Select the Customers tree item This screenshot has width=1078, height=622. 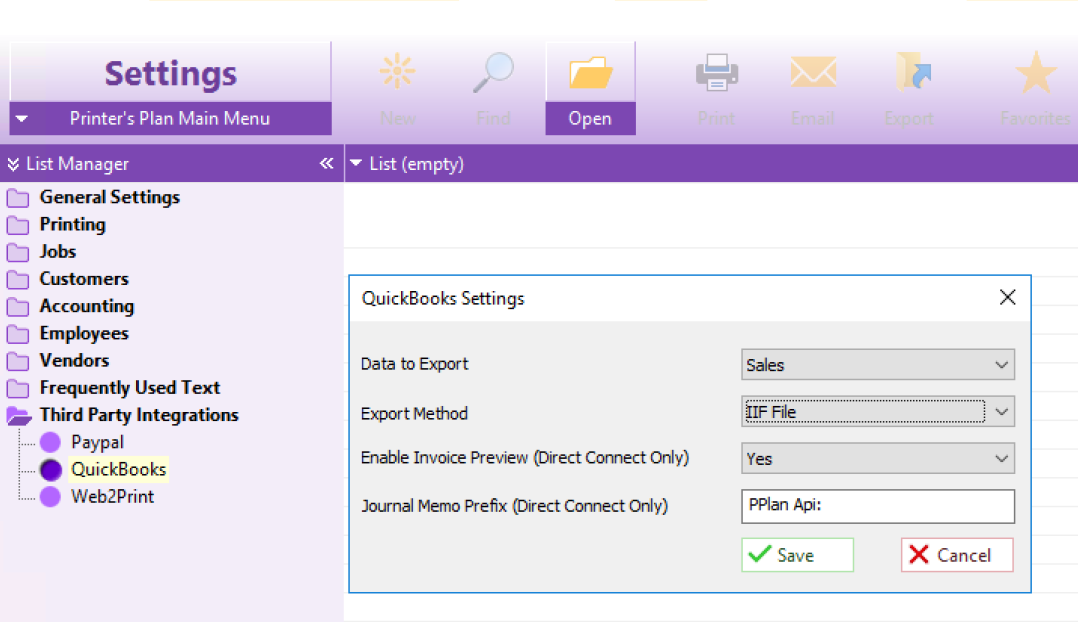coord(84,279)
